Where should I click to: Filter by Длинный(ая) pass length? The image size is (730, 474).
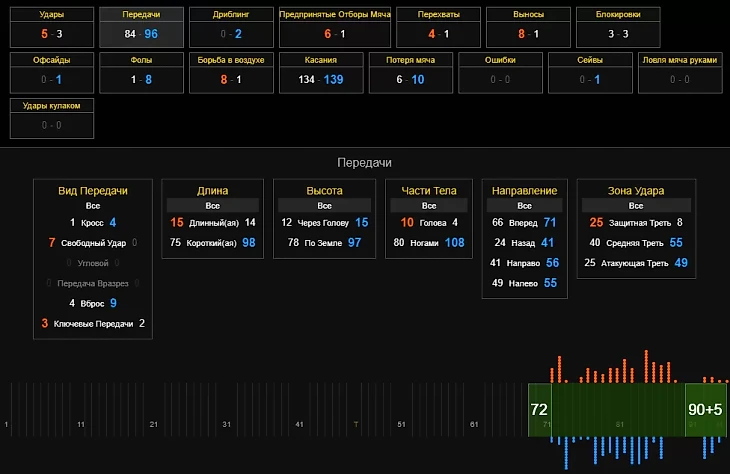pyautogui.click(x=214, y=222)
